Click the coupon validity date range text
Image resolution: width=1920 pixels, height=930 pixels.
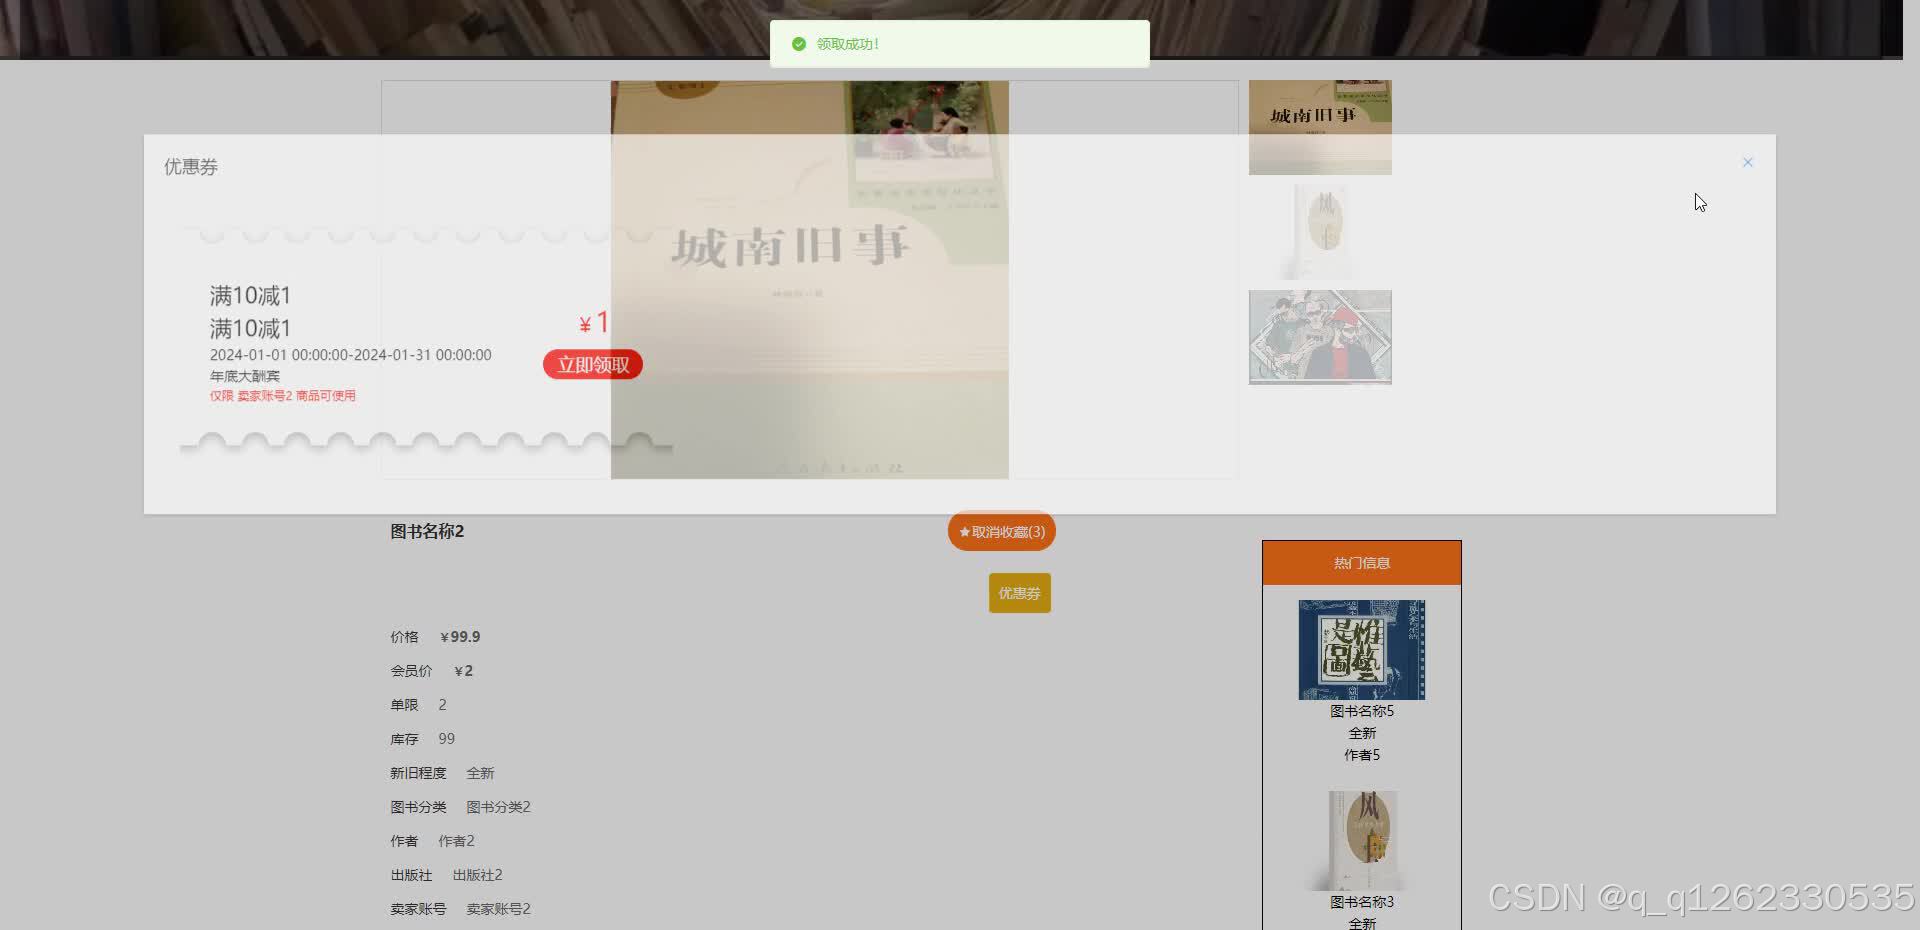click(350, 355)
